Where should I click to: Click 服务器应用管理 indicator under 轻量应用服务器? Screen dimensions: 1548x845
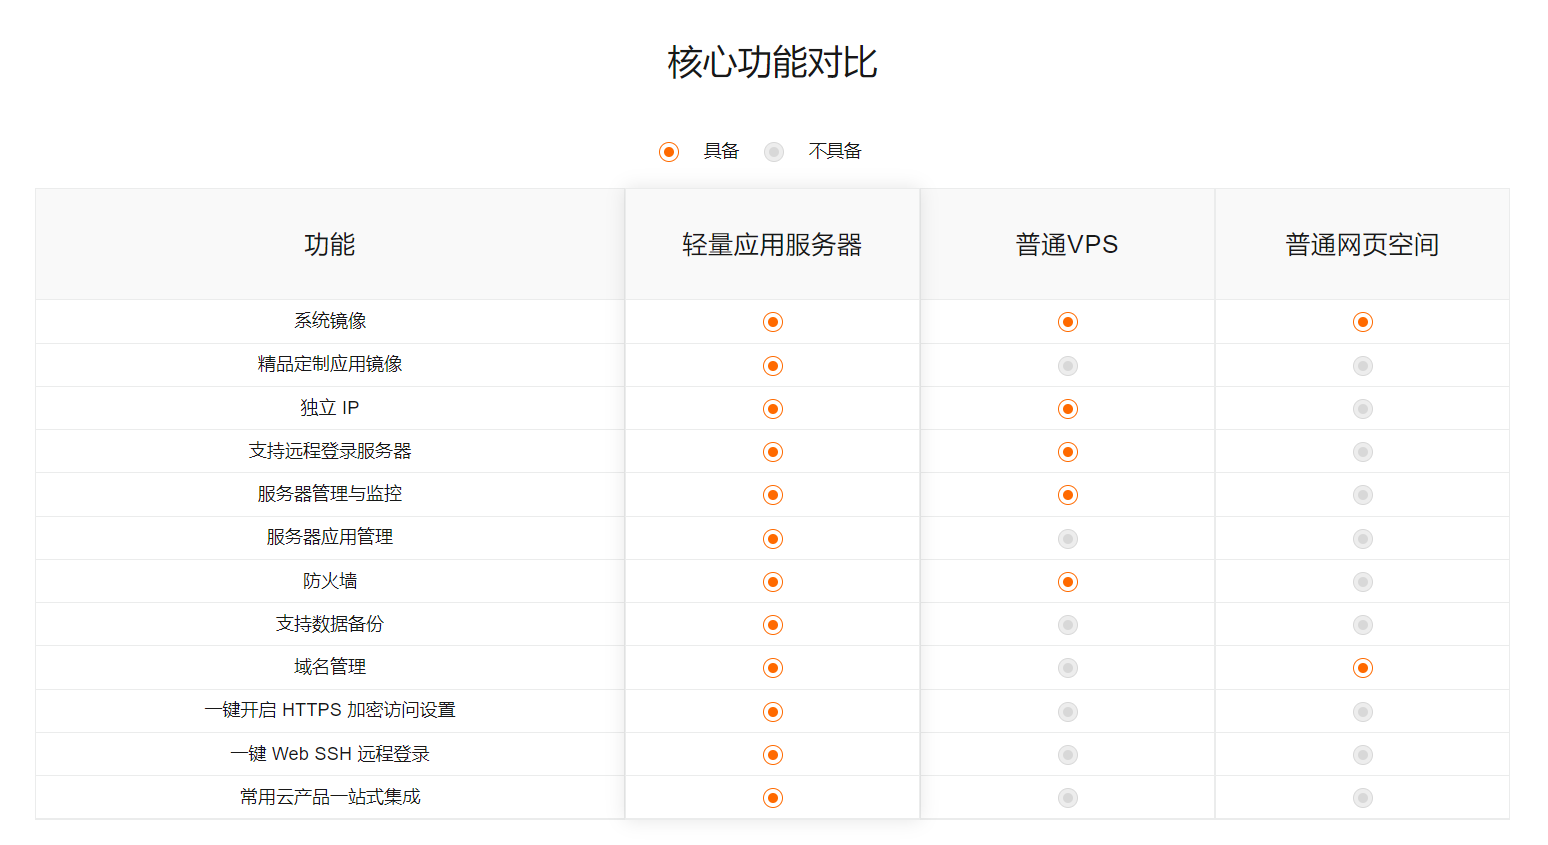[773, 539]
